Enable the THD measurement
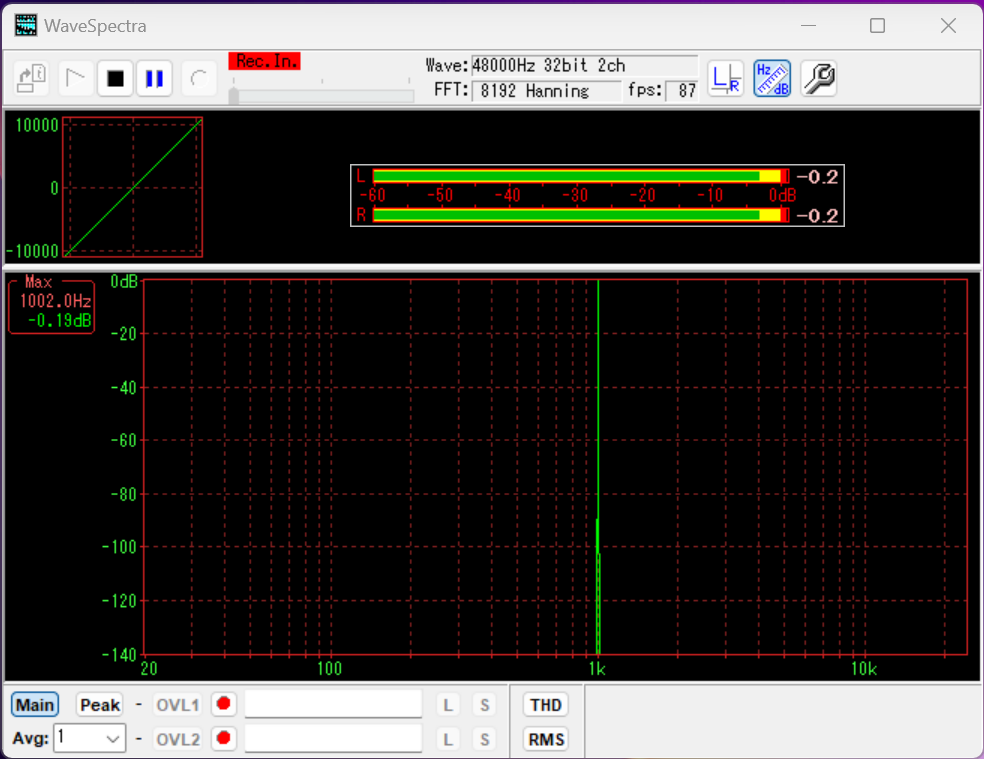Viewport: 984px width, 759px height. [546, 705]
